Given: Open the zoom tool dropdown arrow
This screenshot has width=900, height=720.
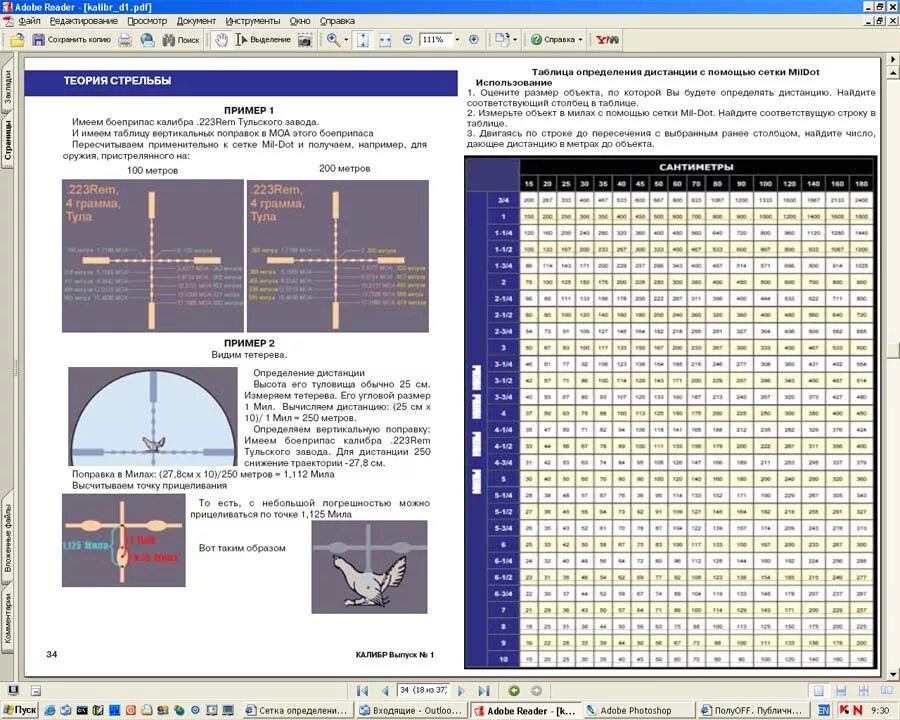Looking at the screenshot, I should pyautogui.click(x=346, y=40).
